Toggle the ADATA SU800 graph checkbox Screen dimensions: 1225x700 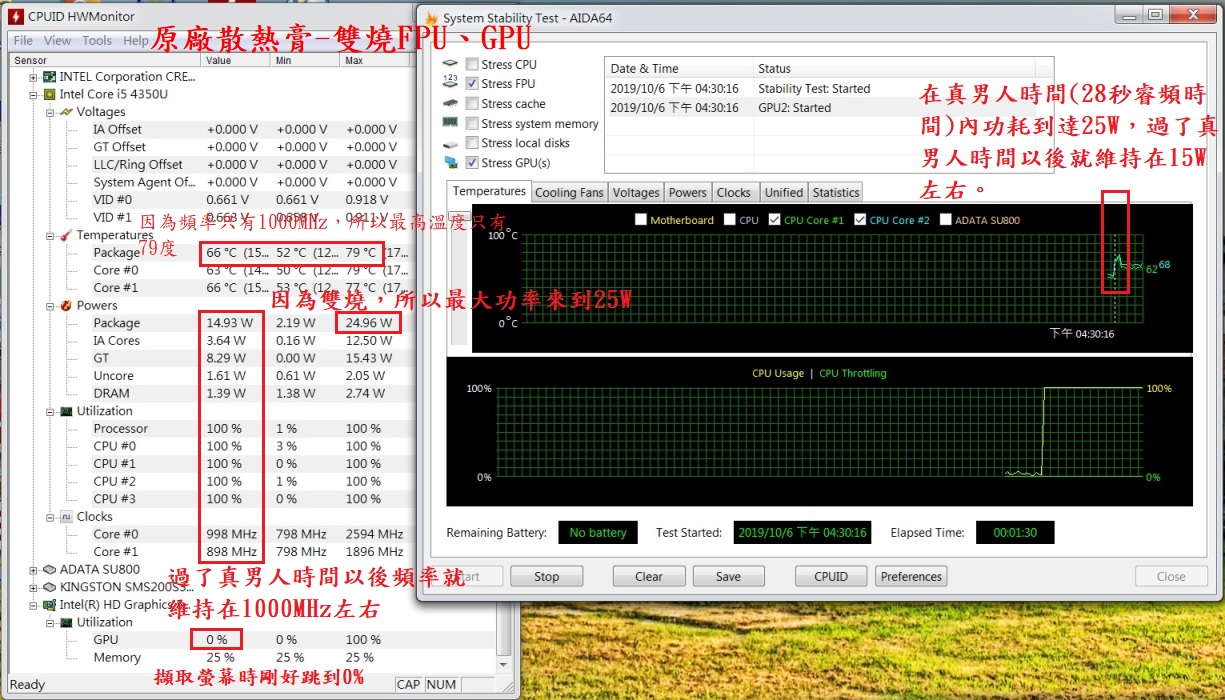tap(945, 220)
